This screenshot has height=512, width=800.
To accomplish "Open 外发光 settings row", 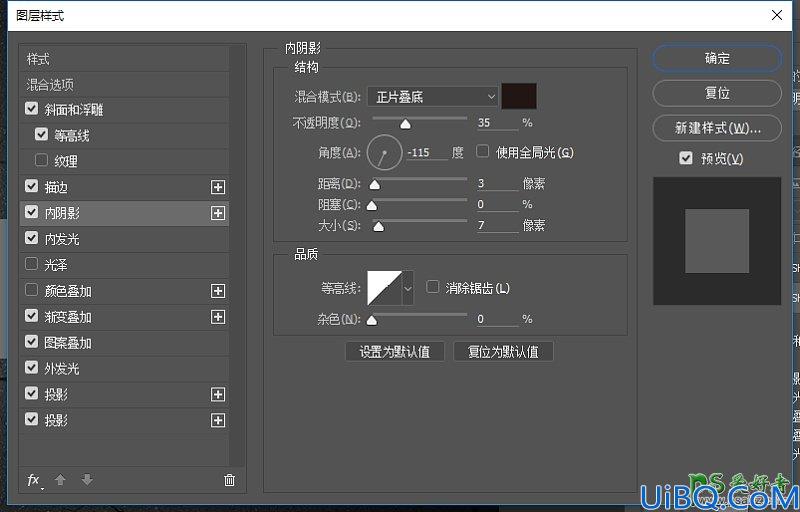I will pos(124,369).
